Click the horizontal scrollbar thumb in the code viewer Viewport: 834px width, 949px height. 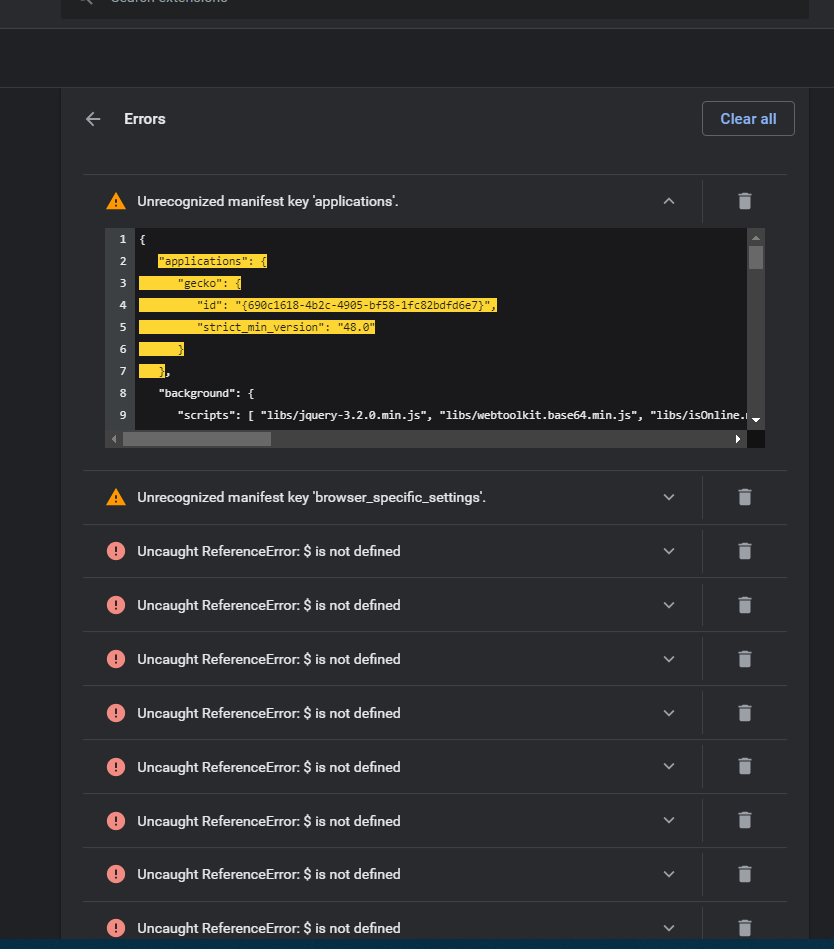(x=197, y=439)
